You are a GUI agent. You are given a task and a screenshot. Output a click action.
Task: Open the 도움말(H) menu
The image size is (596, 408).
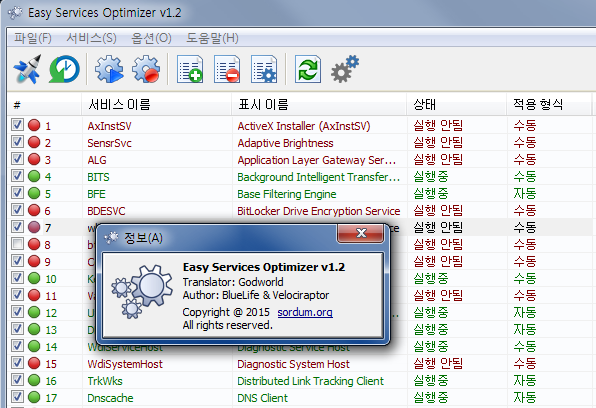(212, 38)
